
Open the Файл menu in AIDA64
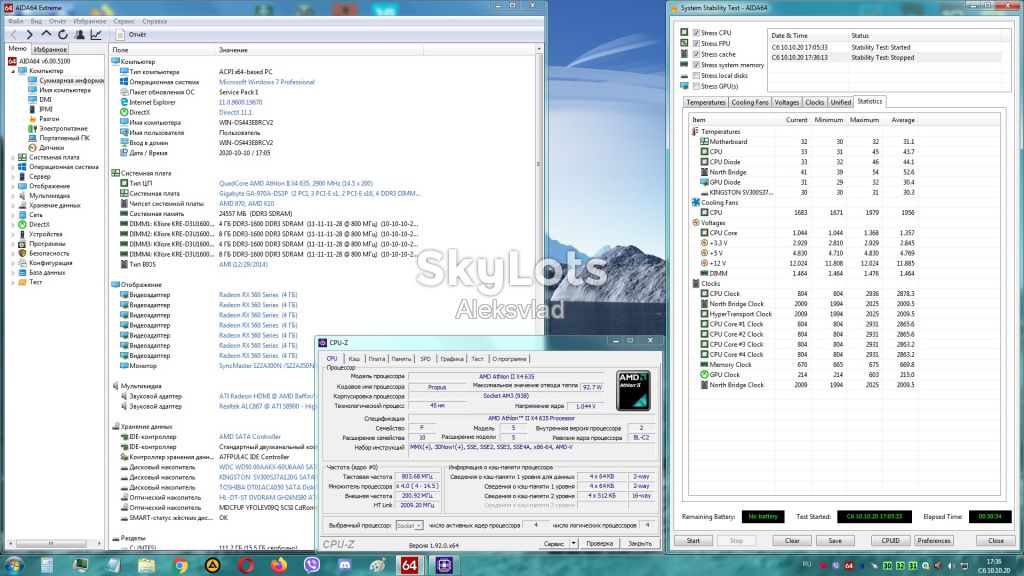(16, 21)
